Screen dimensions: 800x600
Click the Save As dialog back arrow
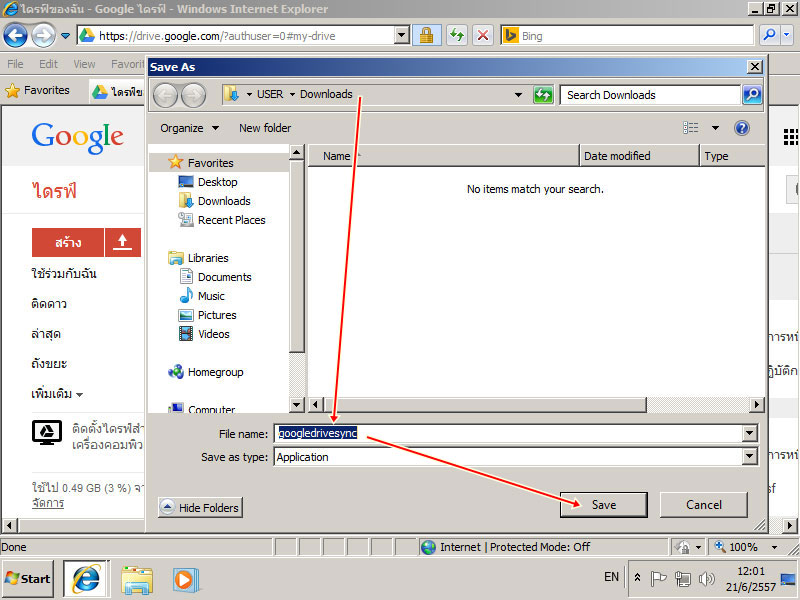(166, 95)
